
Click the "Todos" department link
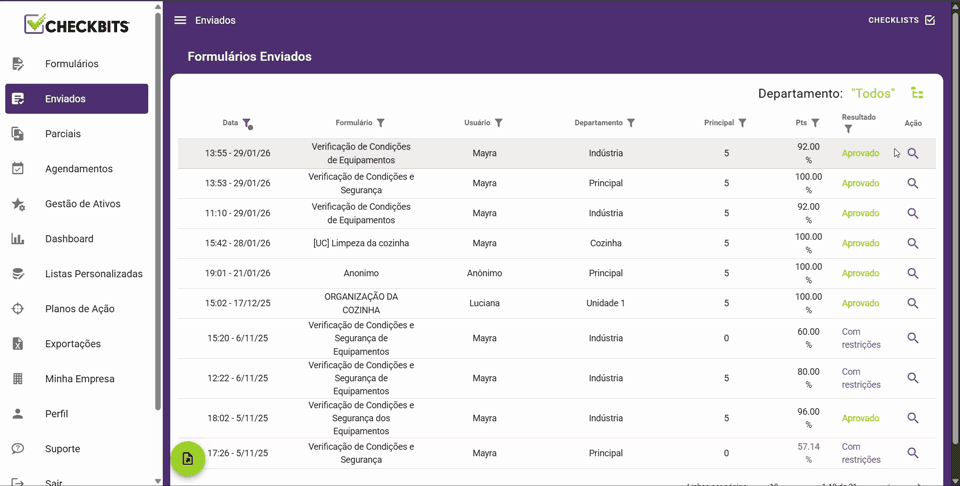click(x=872, y=93)
